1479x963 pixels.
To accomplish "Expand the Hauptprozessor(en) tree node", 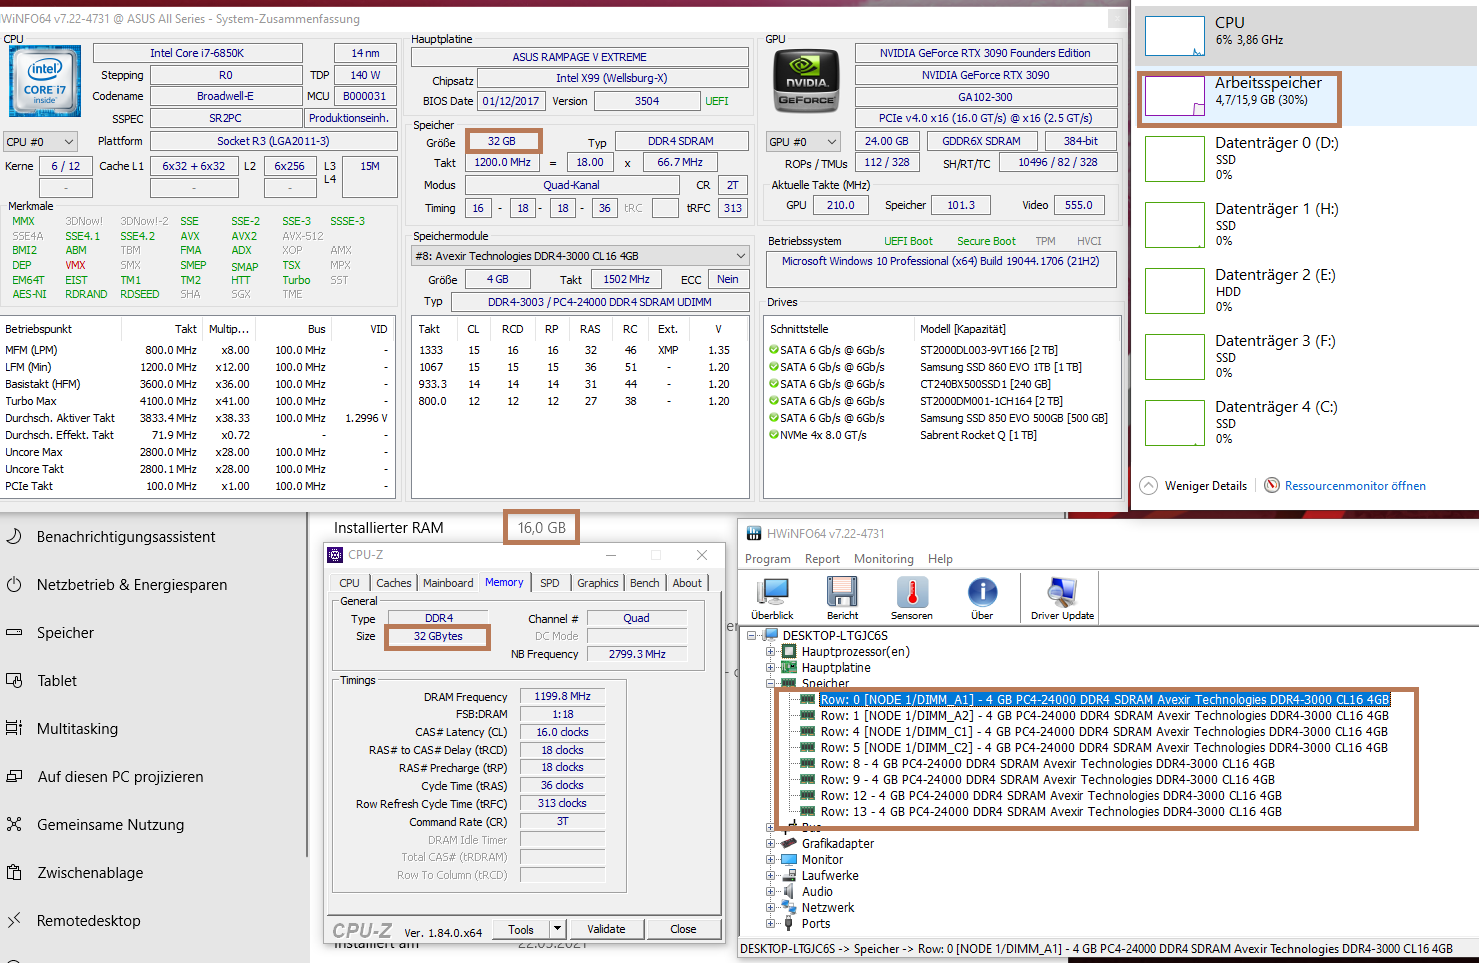I will 771,651.
